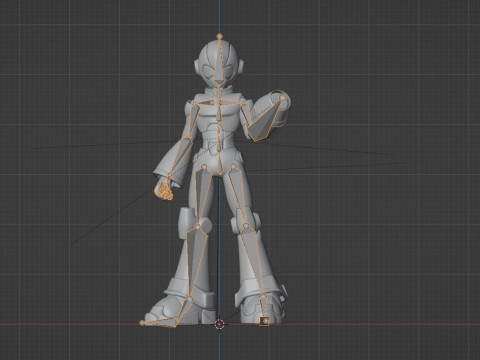Select the square toe bone on rear foot

(265, 321)
